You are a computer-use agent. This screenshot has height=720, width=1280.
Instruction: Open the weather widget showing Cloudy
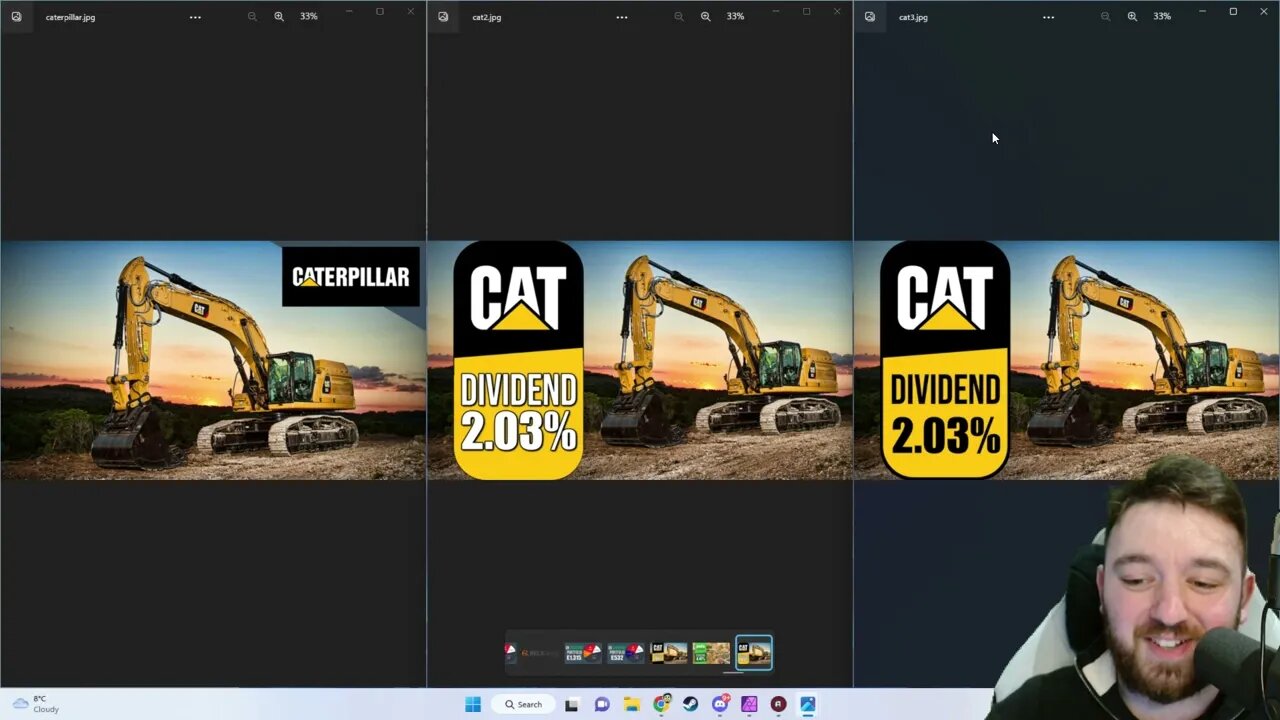tap(35, 704)
